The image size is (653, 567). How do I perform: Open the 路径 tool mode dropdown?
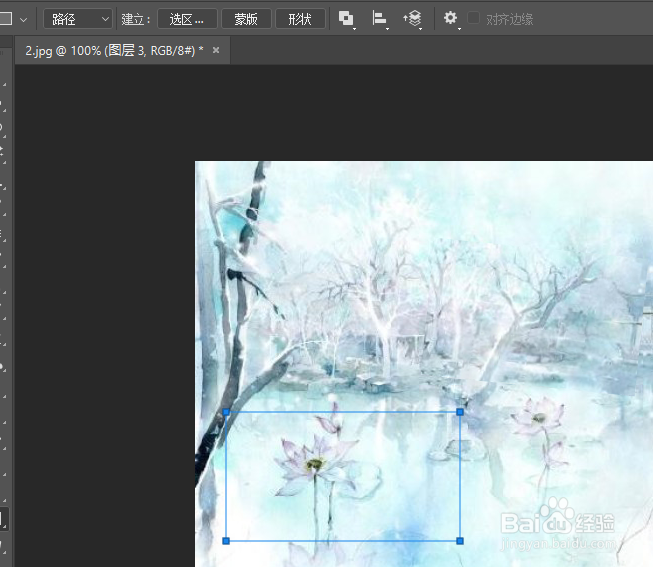(x=78, y=19)
